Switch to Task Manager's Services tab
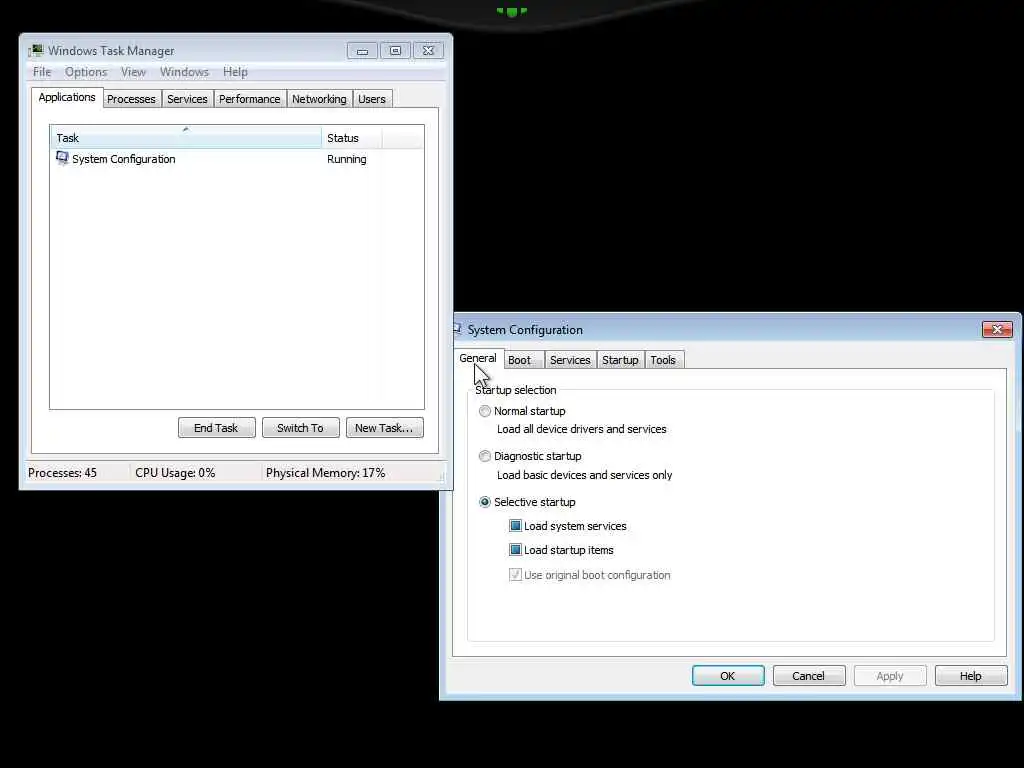 (187, 99)
